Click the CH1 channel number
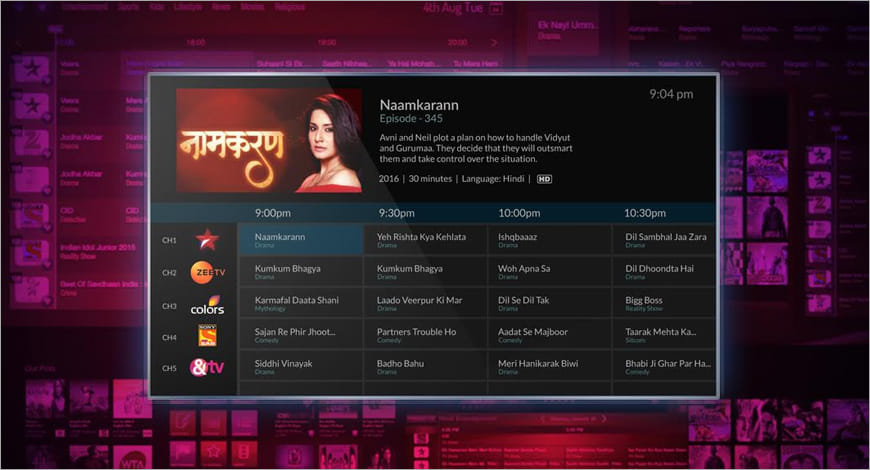The width and height of the screenshot is (870, 470). [x=169, y=240]
